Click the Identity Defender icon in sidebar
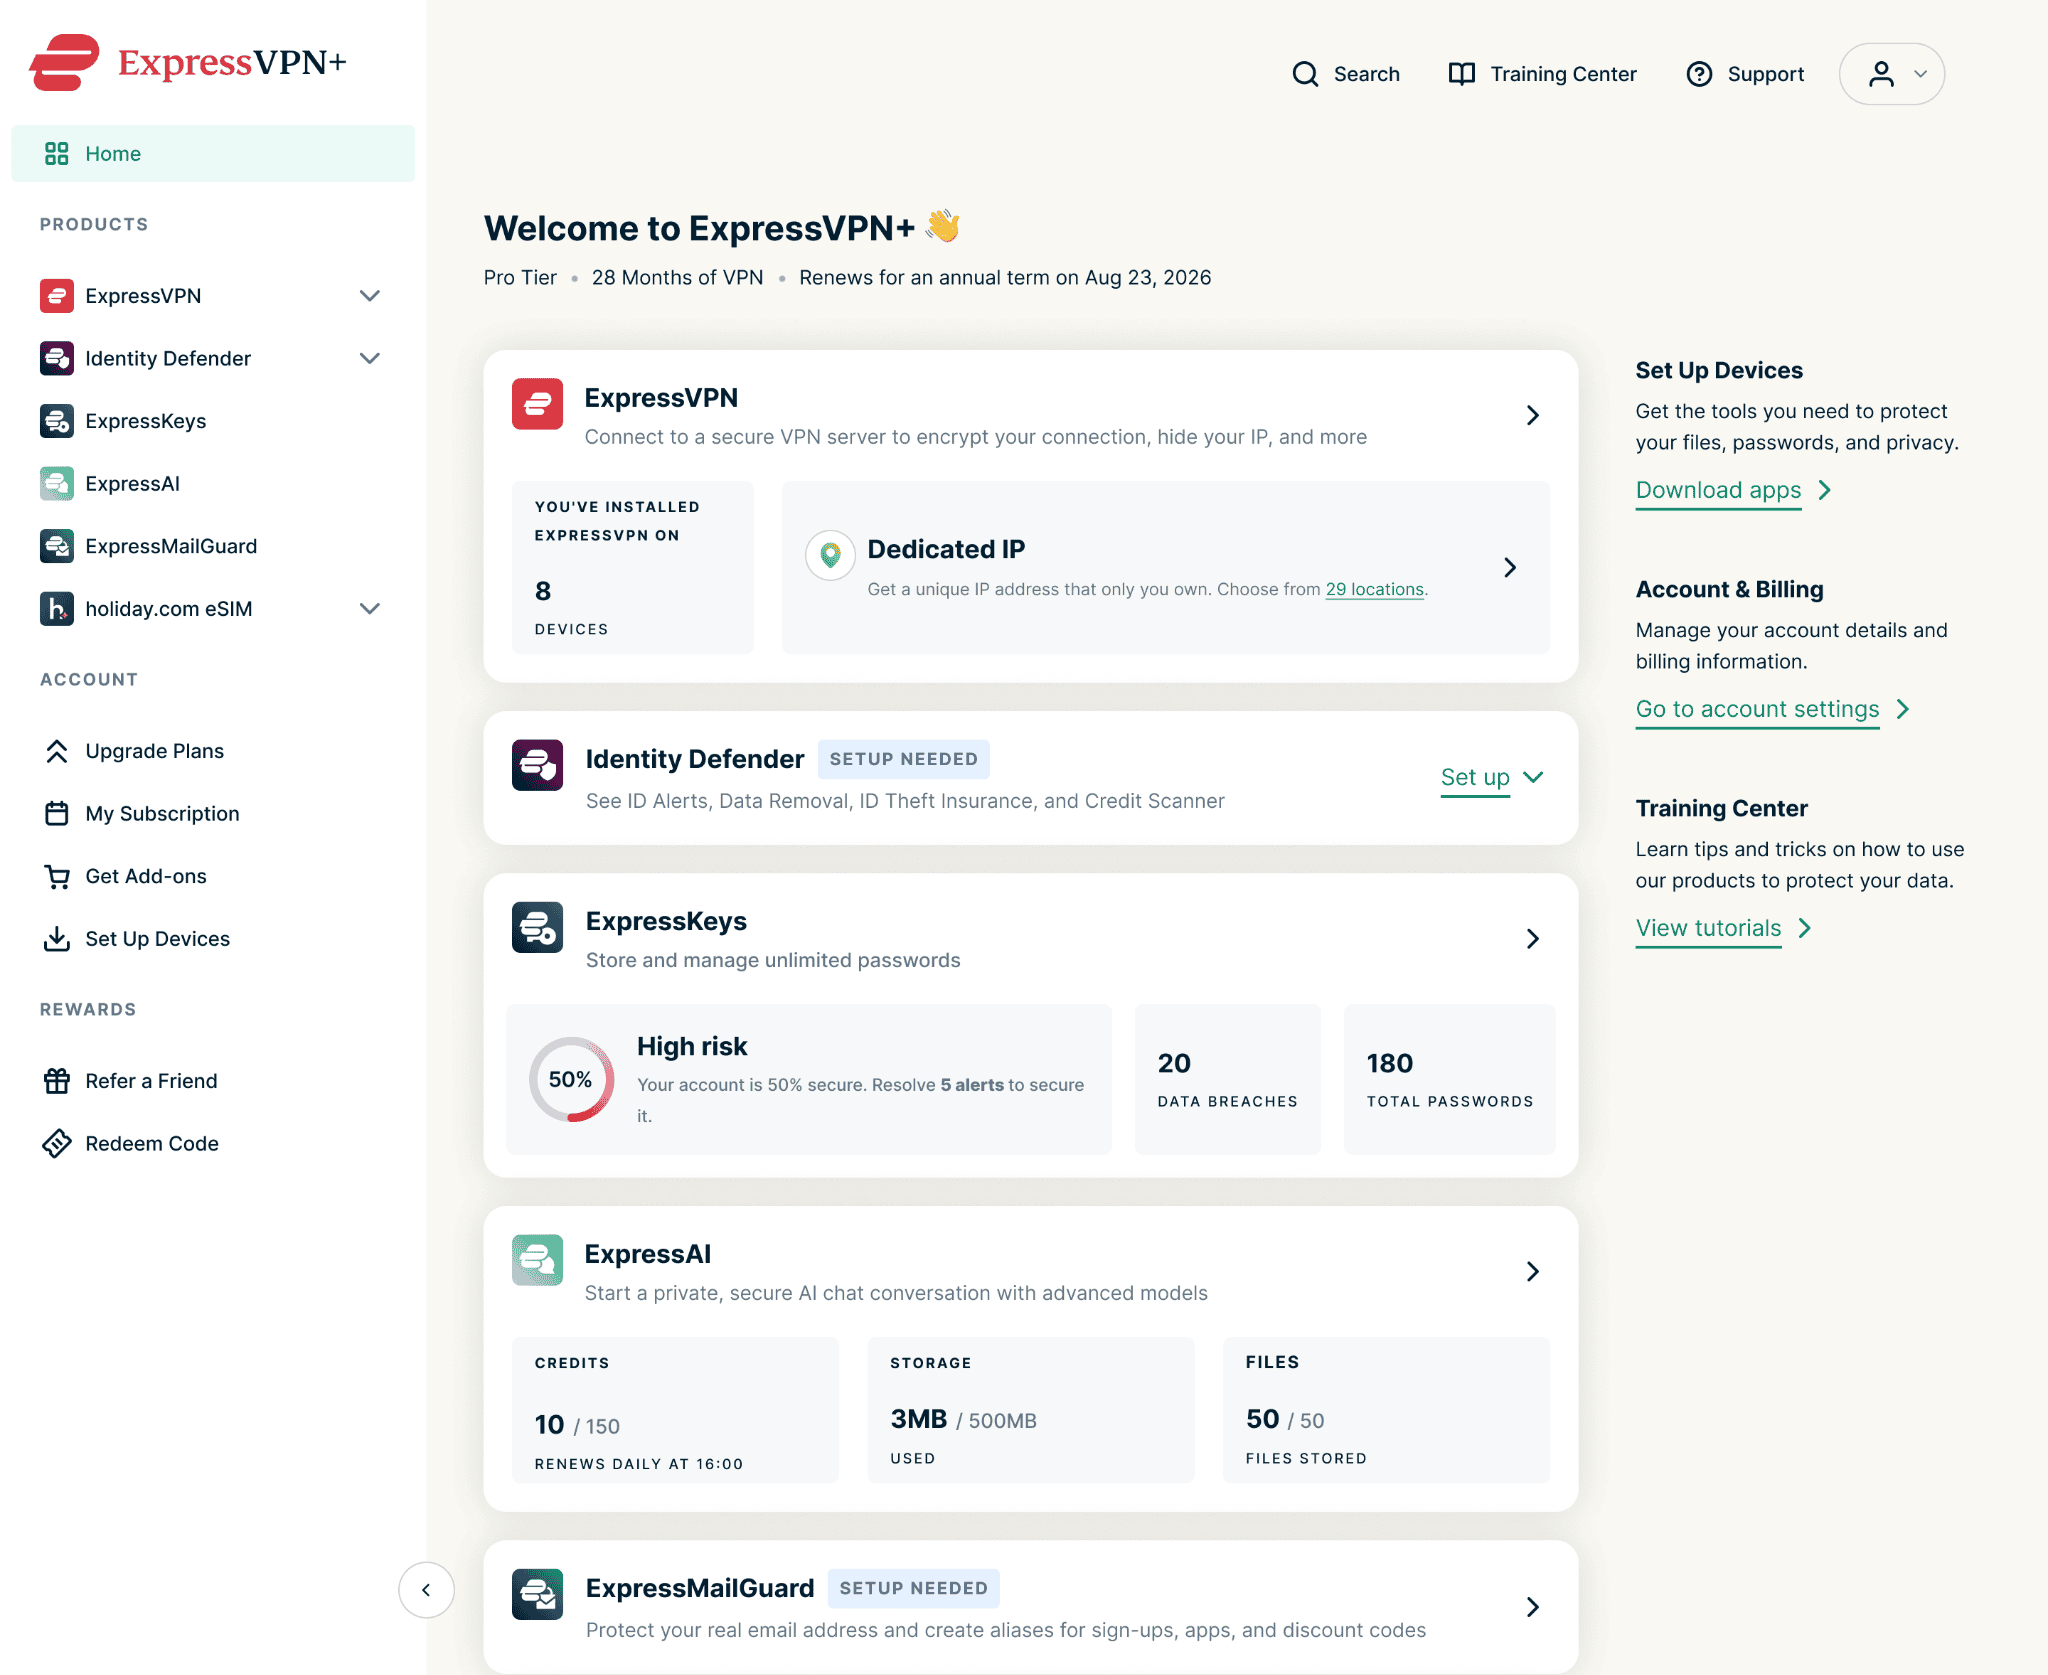The height and width of the screenshot is (1675, 2048). point(57,358)
